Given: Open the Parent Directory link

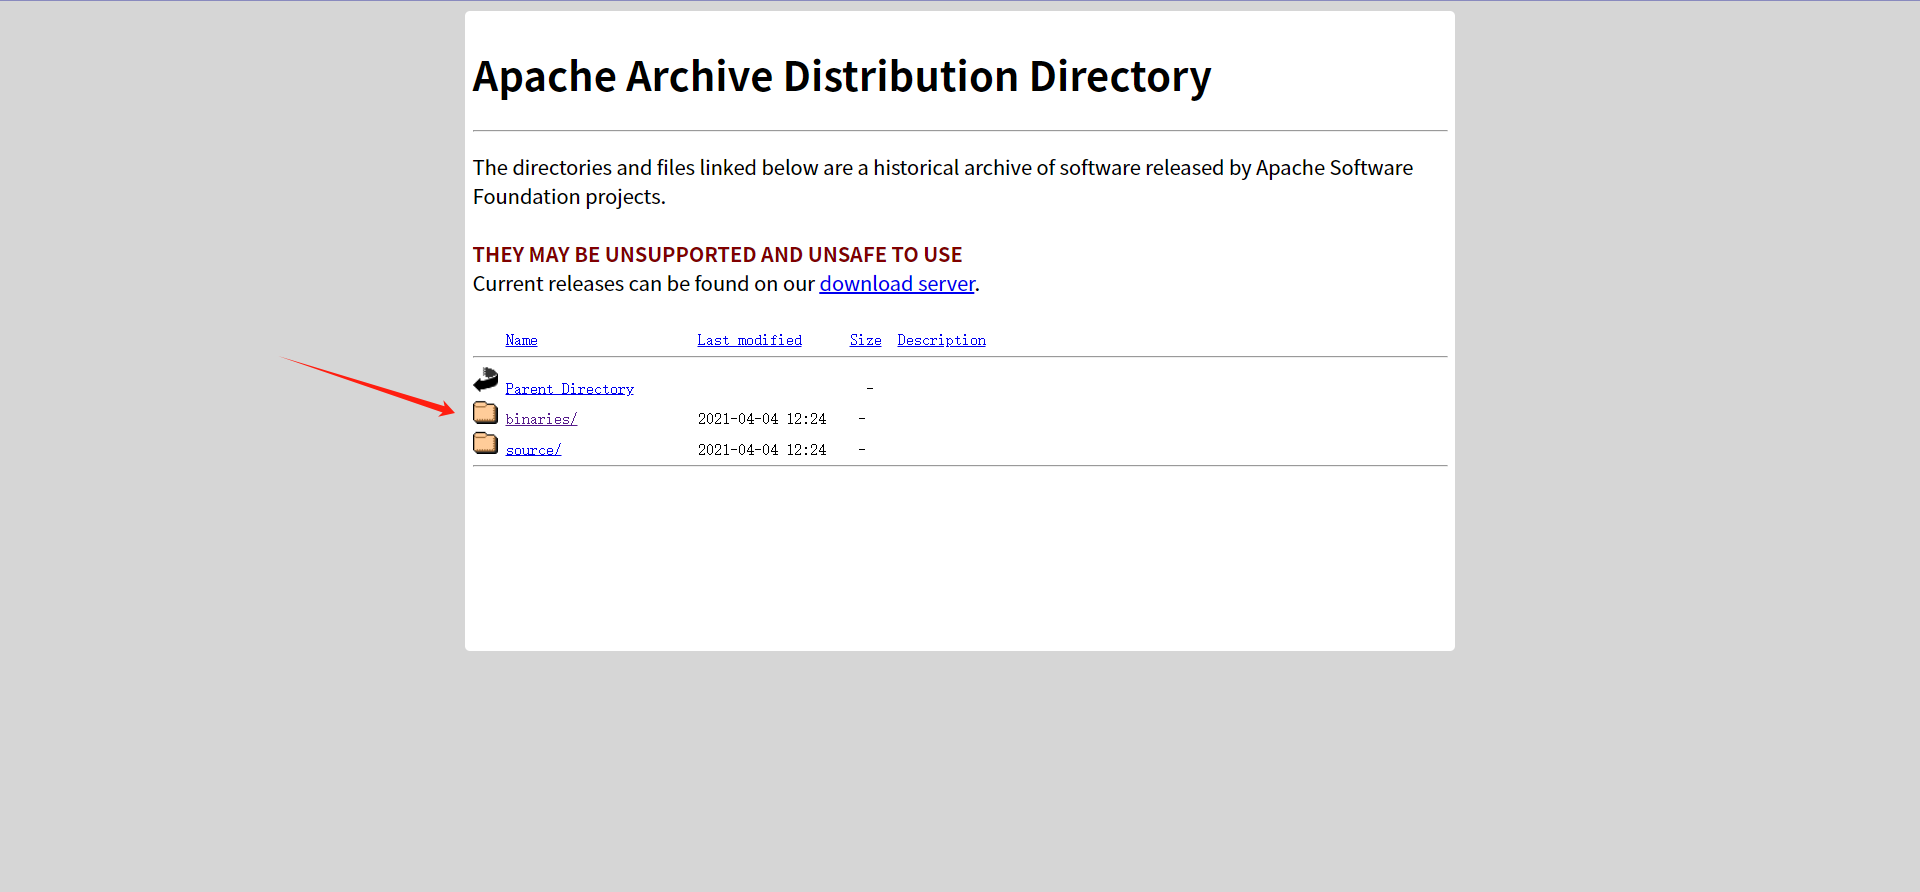Looking at the screenshot, I should click(569, 389).
